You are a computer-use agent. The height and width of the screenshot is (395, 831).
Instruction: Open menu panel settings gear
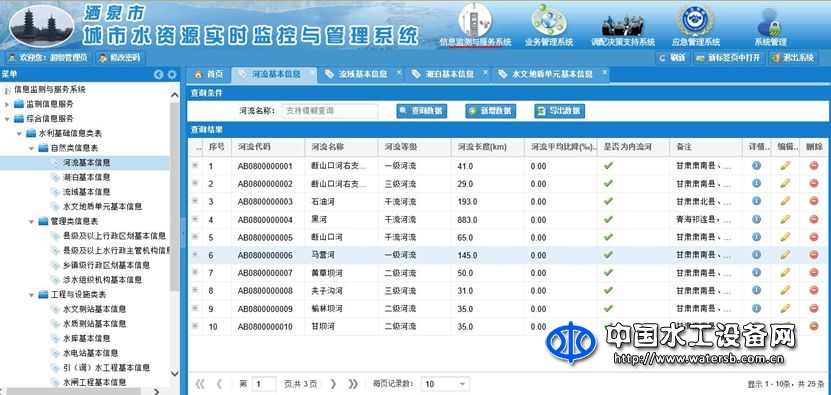click(x=172, y=75)
